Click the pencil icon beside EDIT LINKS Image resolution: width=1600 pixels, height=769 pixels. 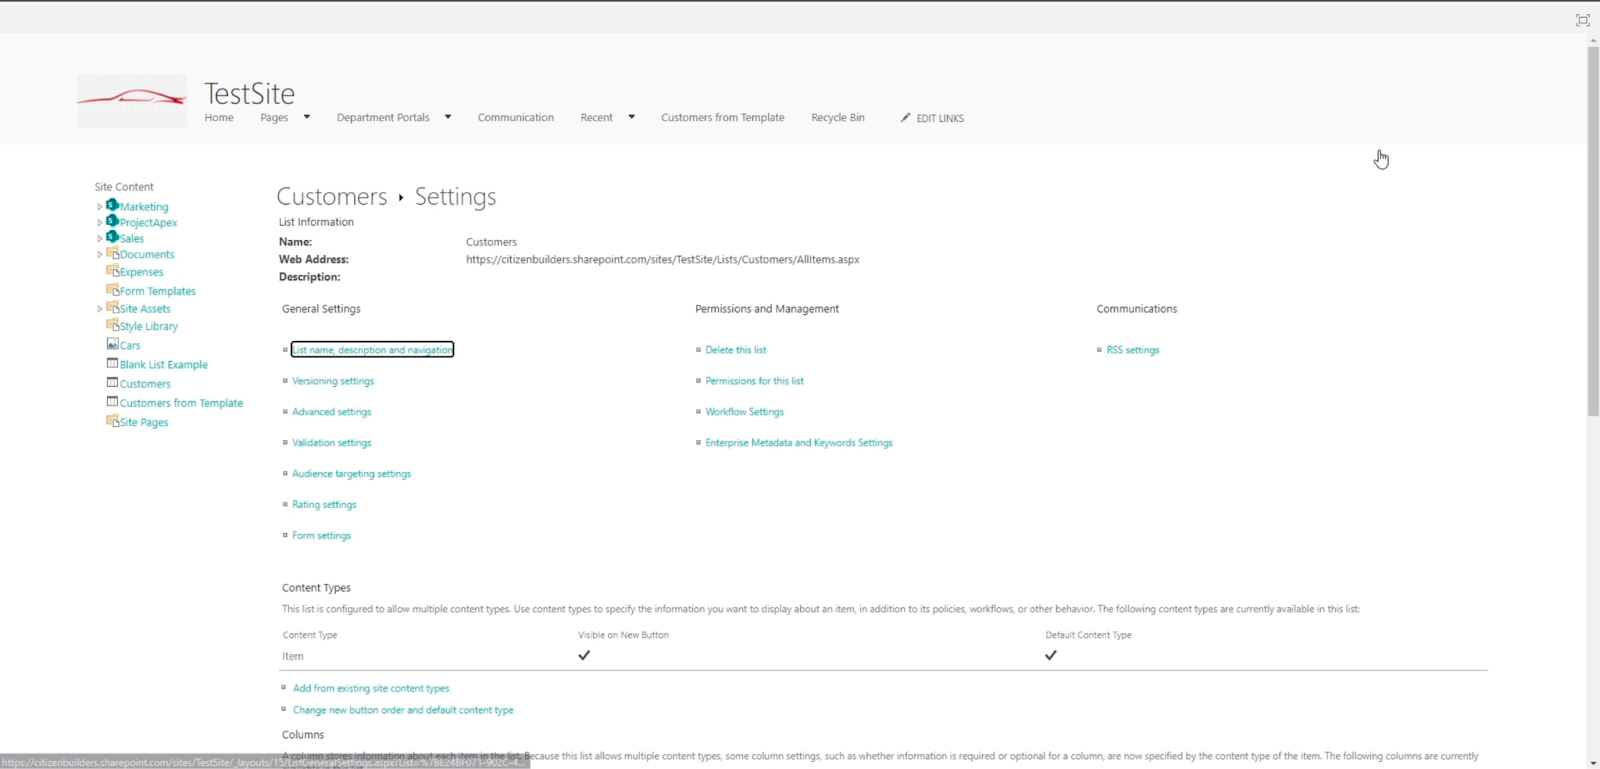pos(905,118)
